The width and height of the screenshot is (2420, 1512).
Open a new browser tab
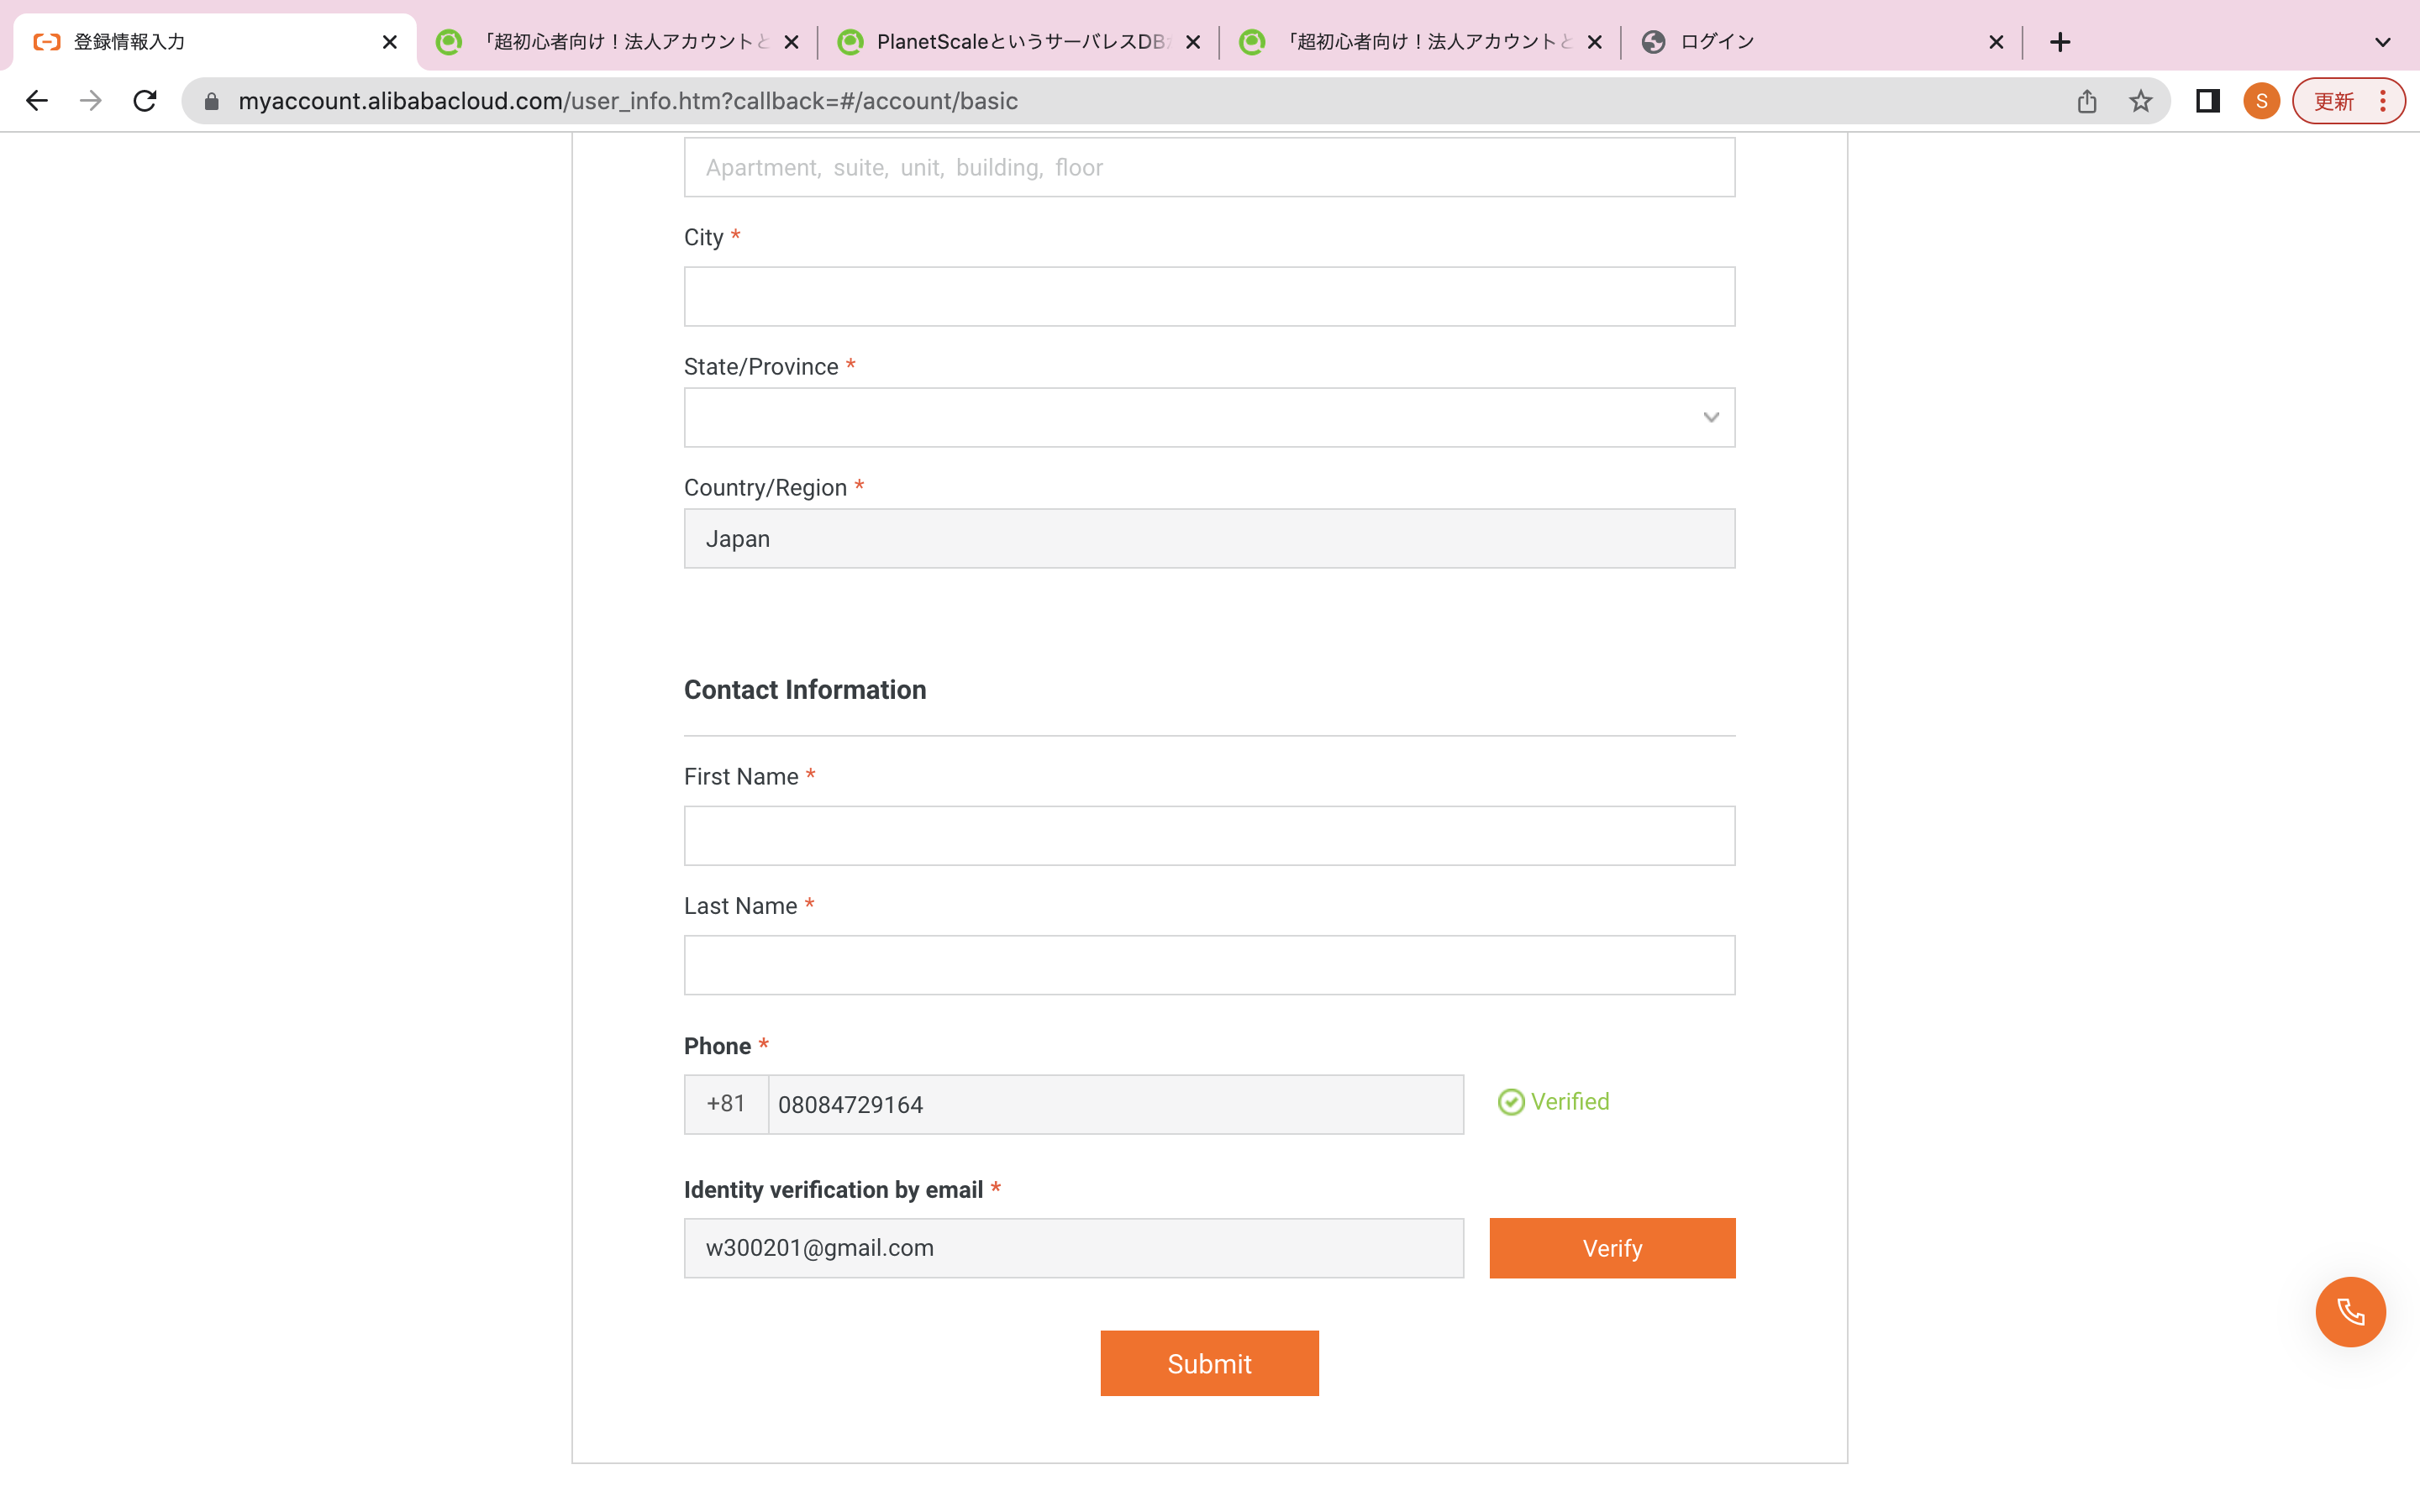pos(2060,42)
